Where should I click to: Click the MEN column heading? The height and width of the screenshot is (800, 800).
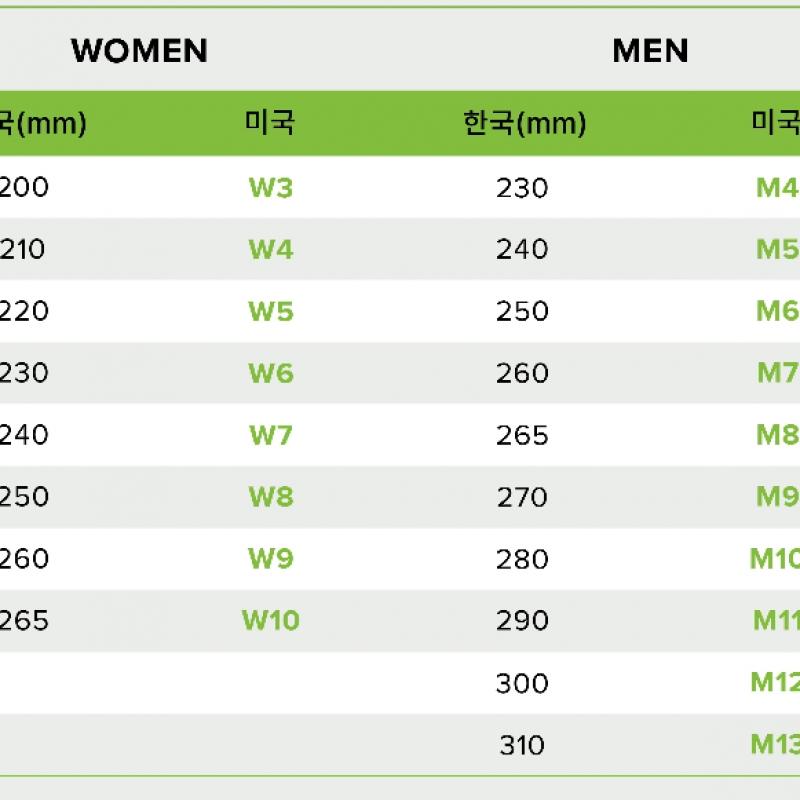[650, 51]
